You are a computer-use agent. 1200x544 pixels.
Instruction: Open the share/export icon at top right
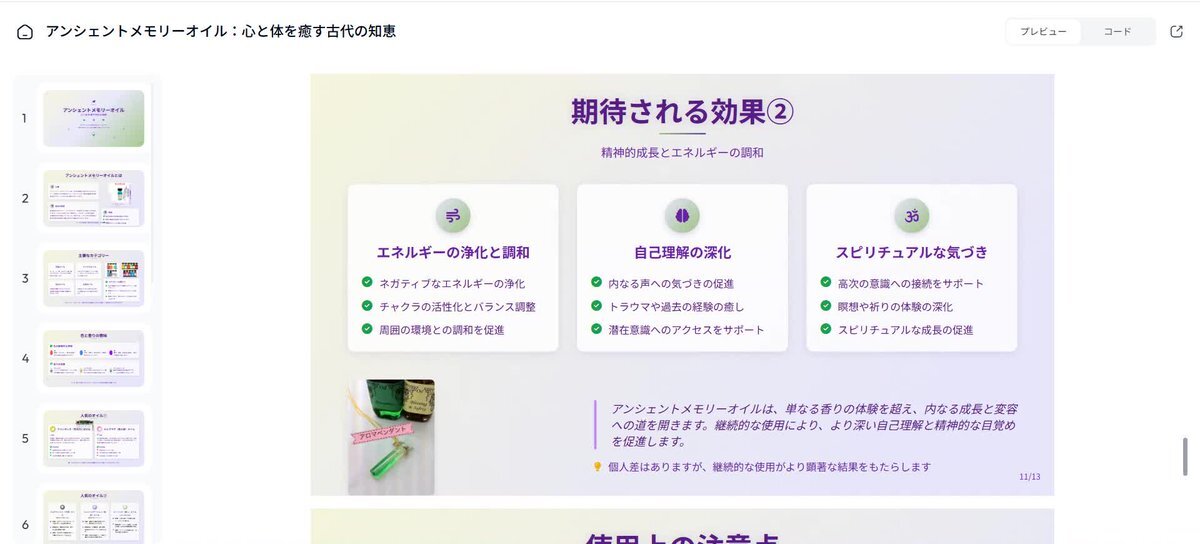(x=1176, y=32)
